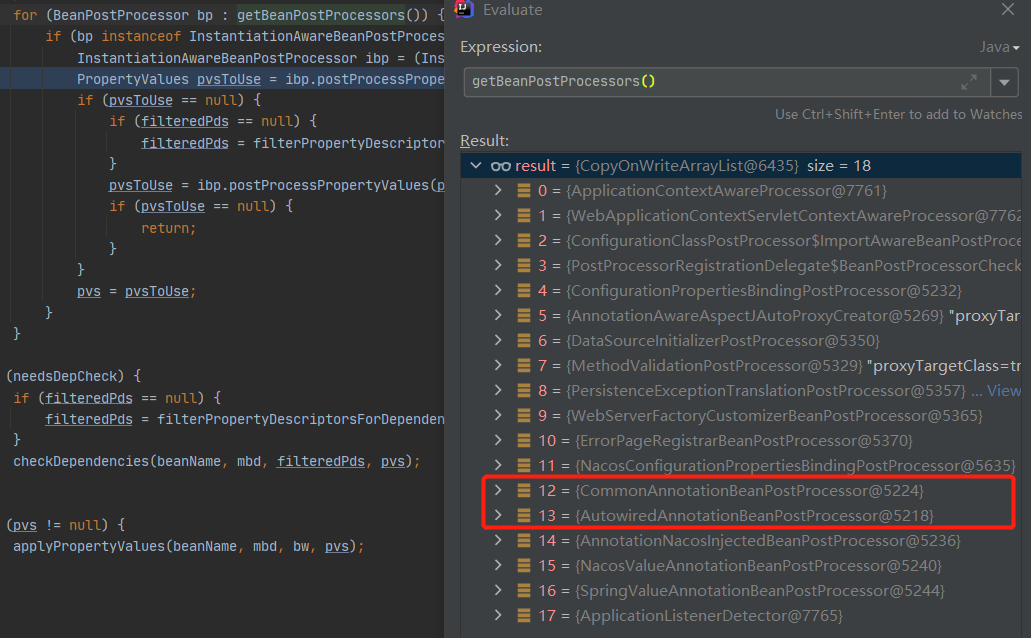Click field icon of item 8

click(x=523, y=391)
